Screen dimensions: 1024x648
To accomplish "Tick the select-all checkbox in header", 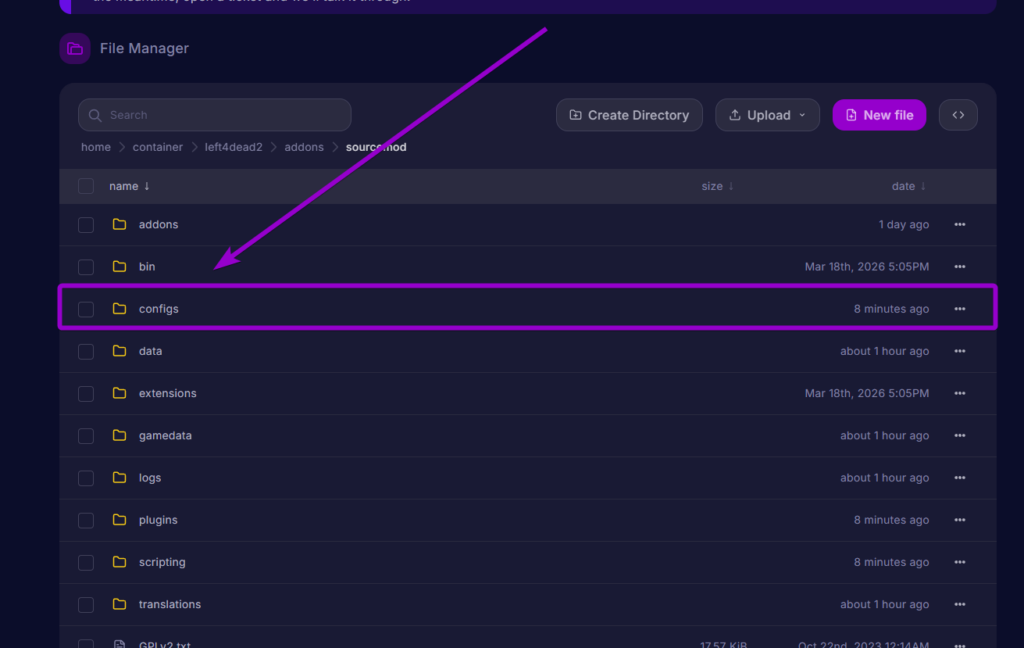I will click(86, 186).
